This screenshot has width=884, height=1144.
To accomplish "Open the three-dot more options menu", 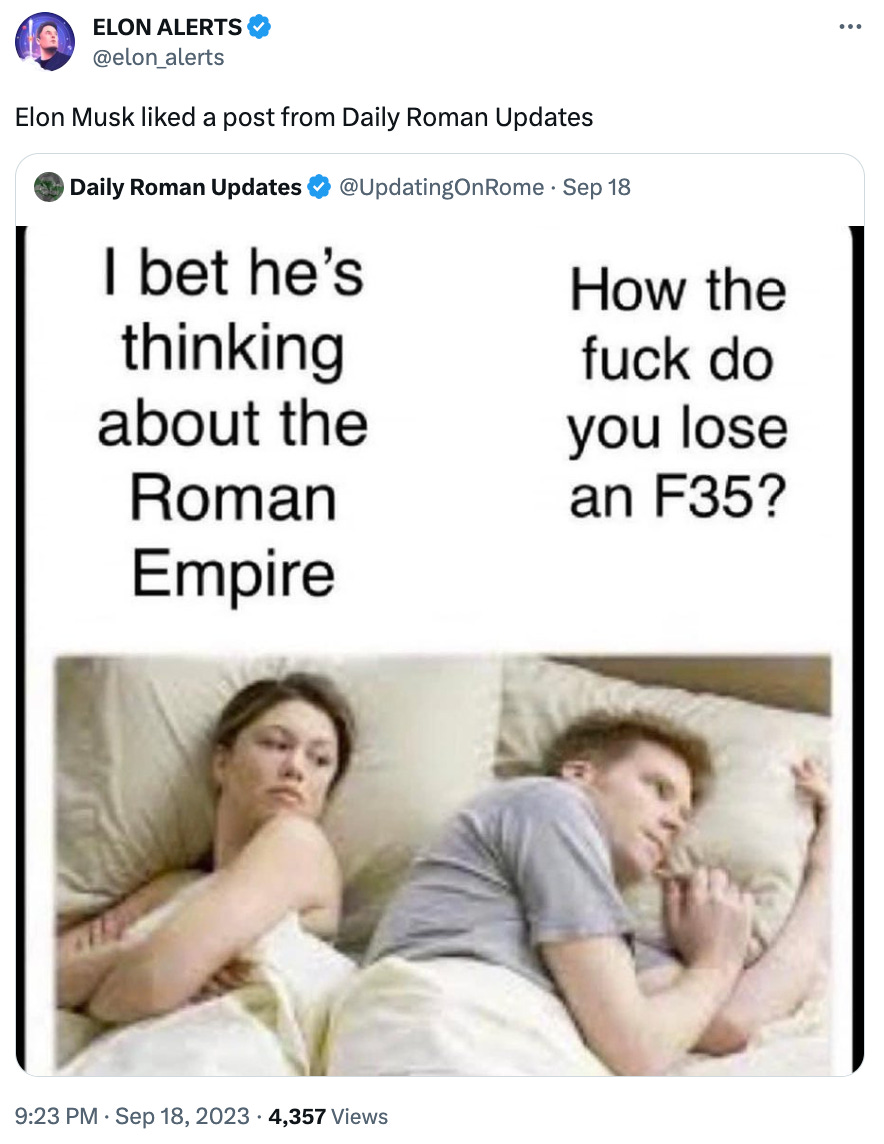I will click(x=850, y=27).
